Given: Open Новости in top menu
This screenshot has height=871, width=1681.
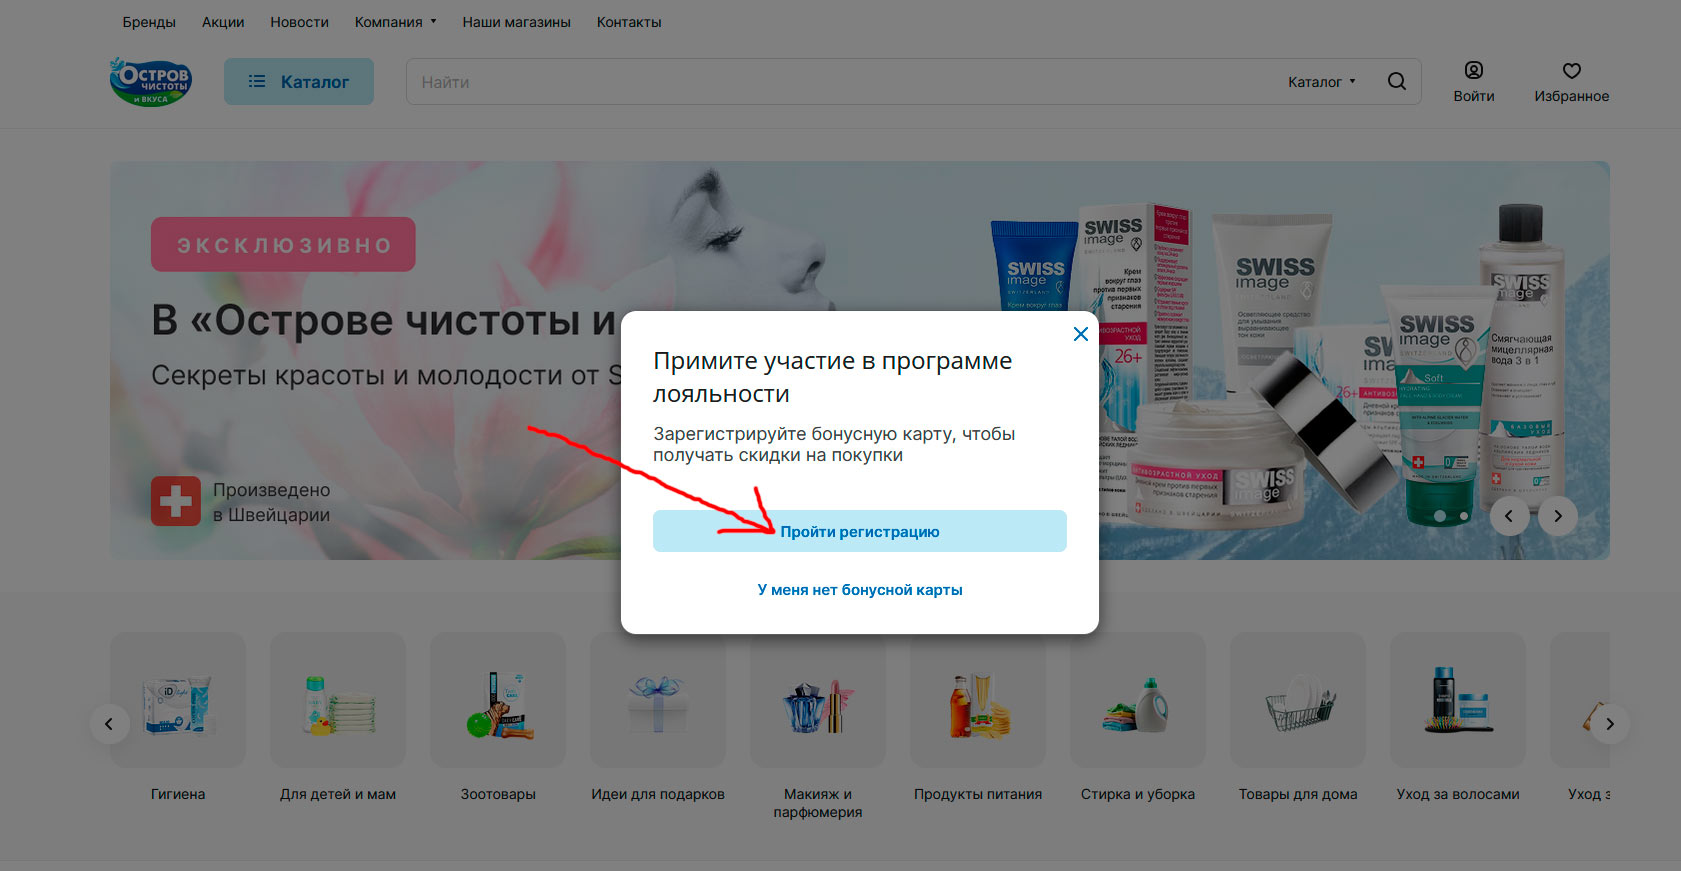Looking at the screenshot, I should coord(299,22).
